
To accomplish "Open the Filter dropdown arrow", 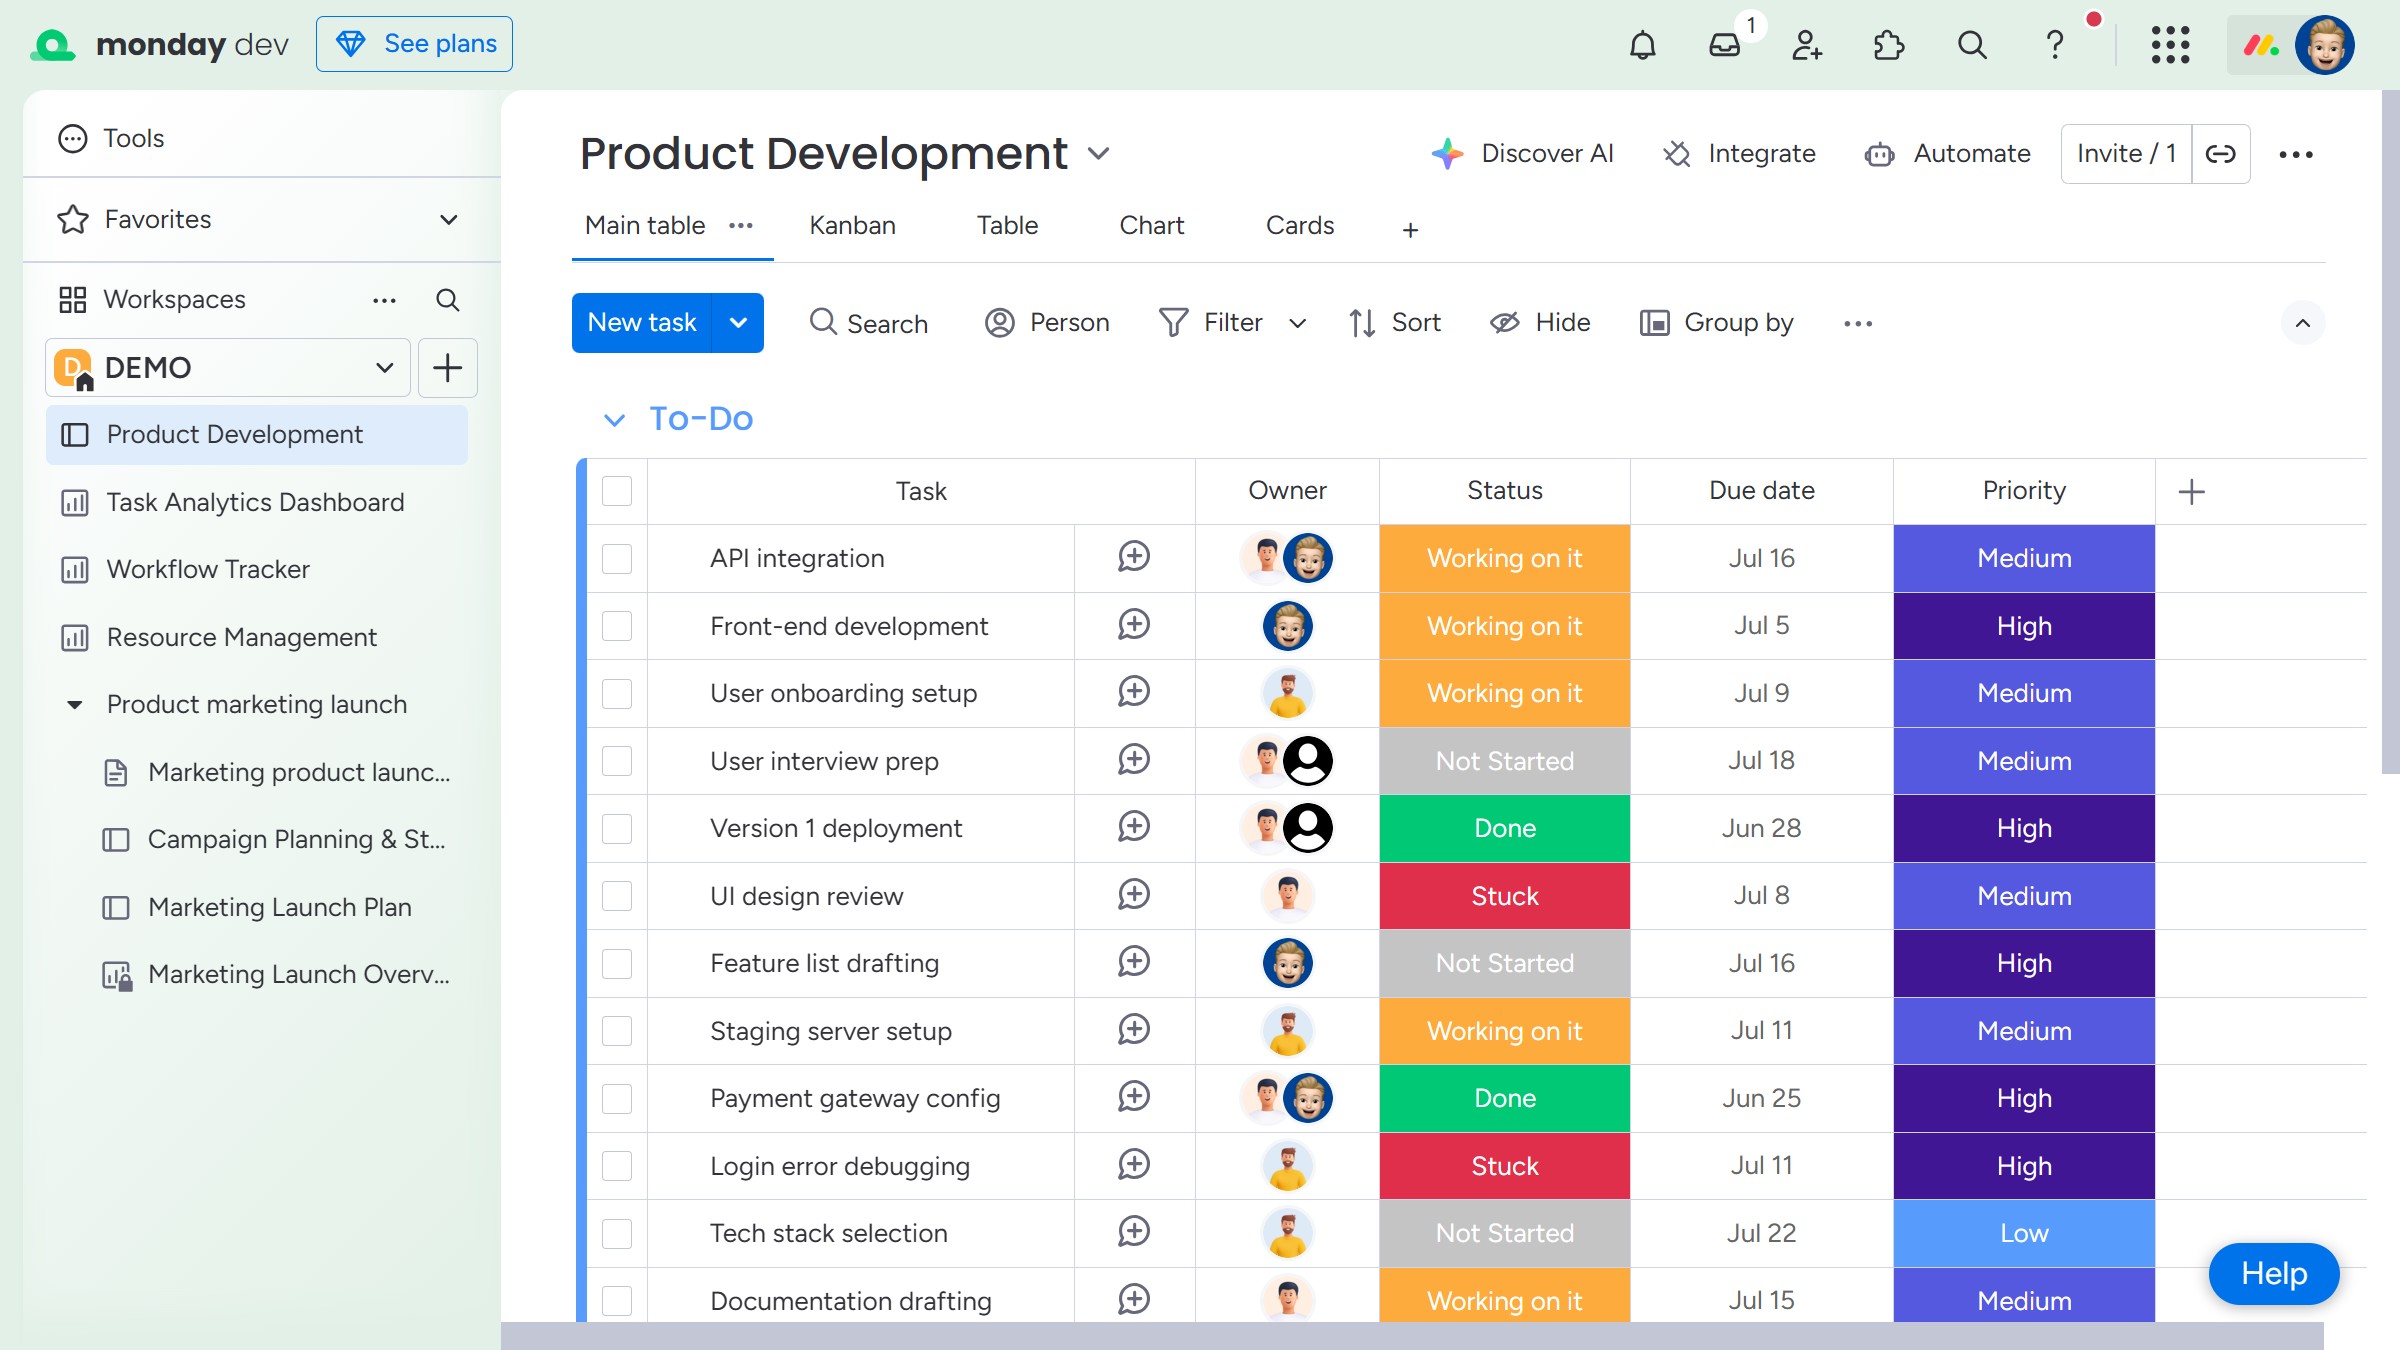I will (1297, 323).
